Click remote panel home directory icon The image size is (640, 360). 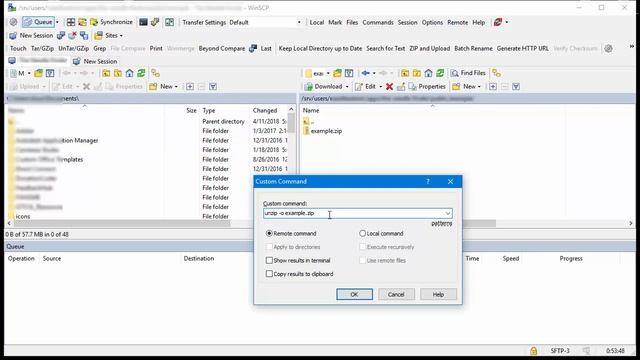pyautogui.click(x=428, y=73)
